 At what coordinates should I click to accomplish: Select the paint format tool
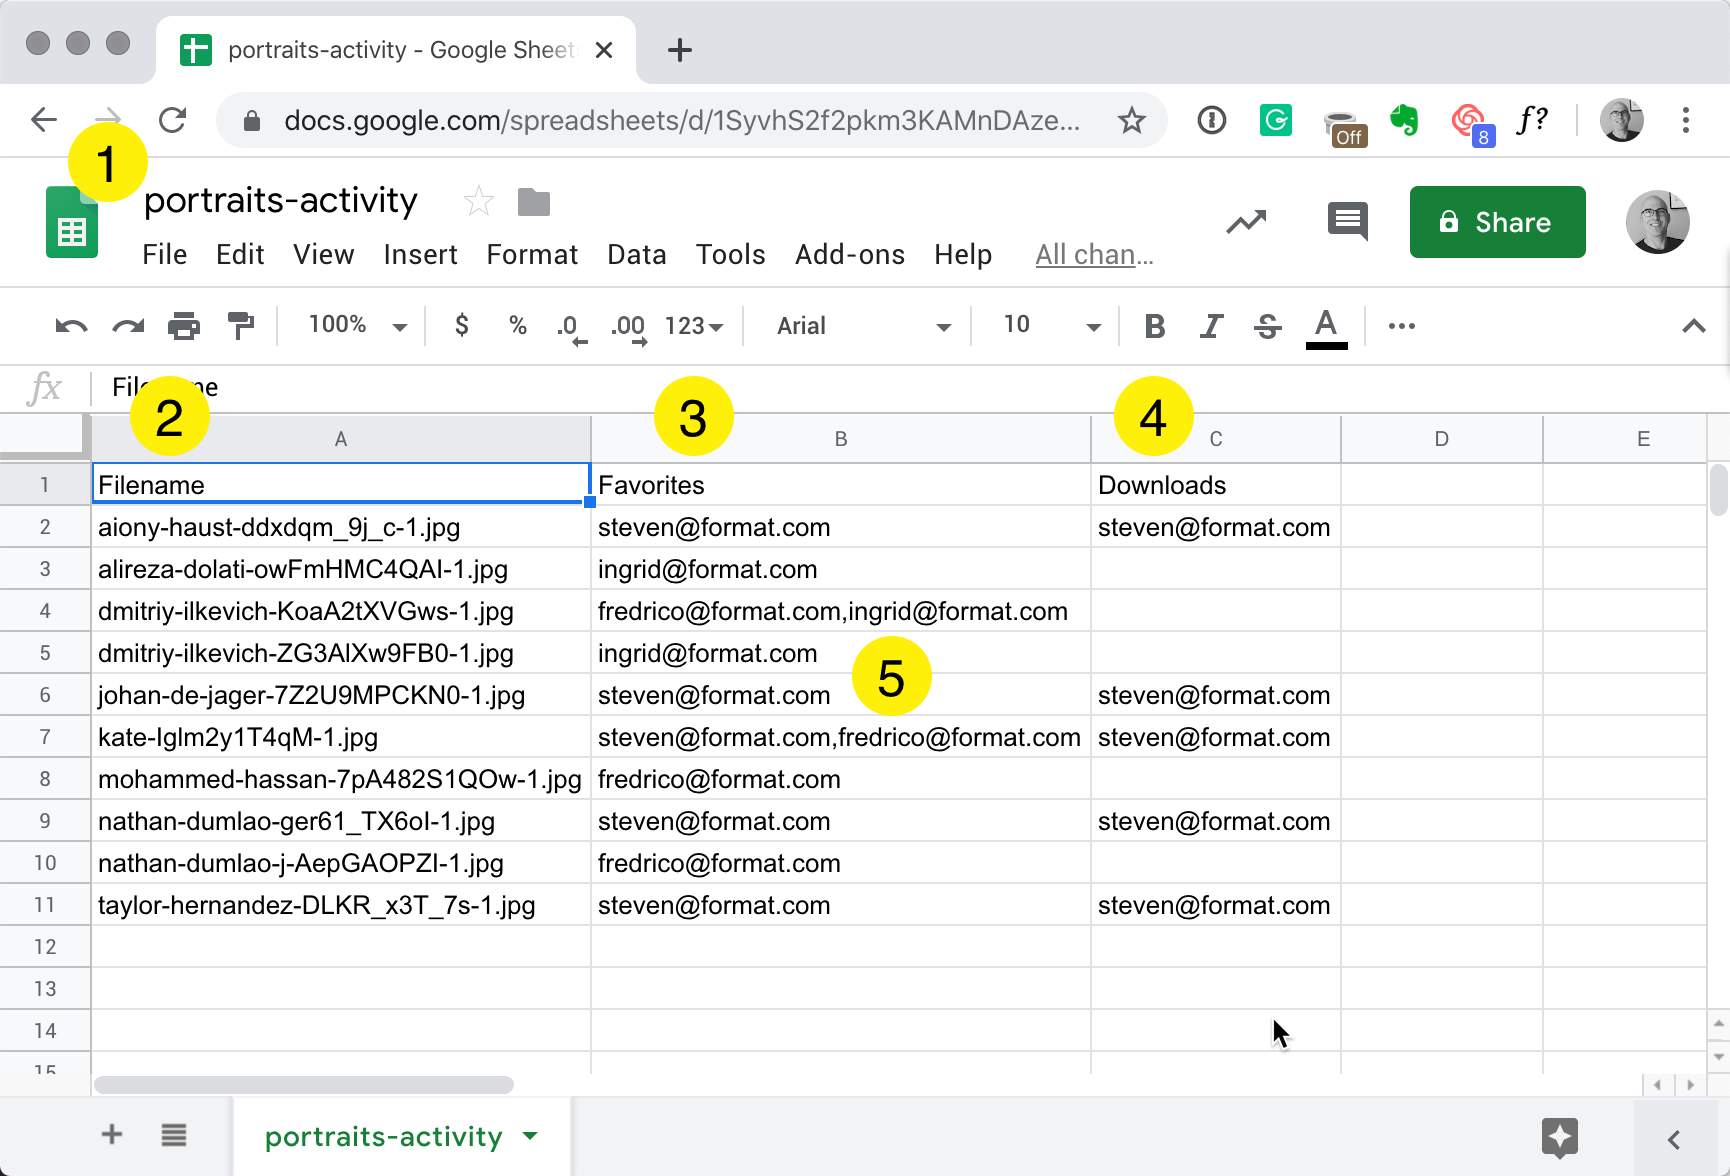coord(241,326)
